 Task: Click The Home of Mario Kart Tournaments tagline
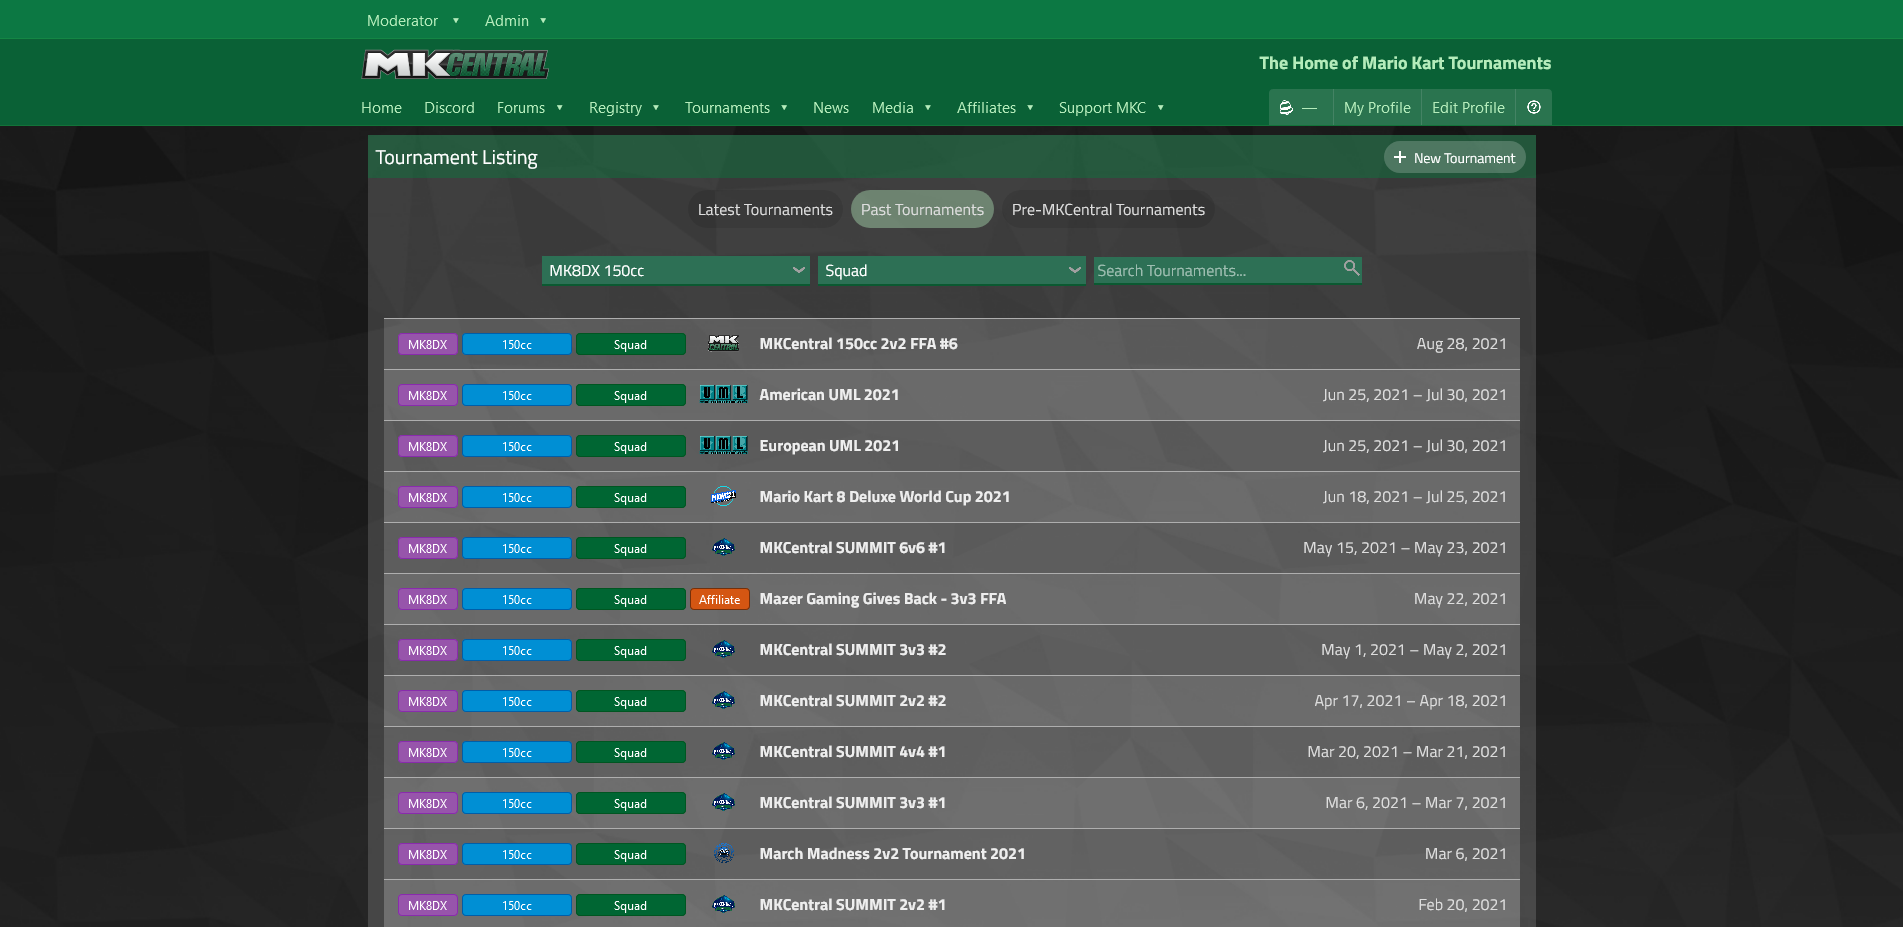click(1405, 63)
